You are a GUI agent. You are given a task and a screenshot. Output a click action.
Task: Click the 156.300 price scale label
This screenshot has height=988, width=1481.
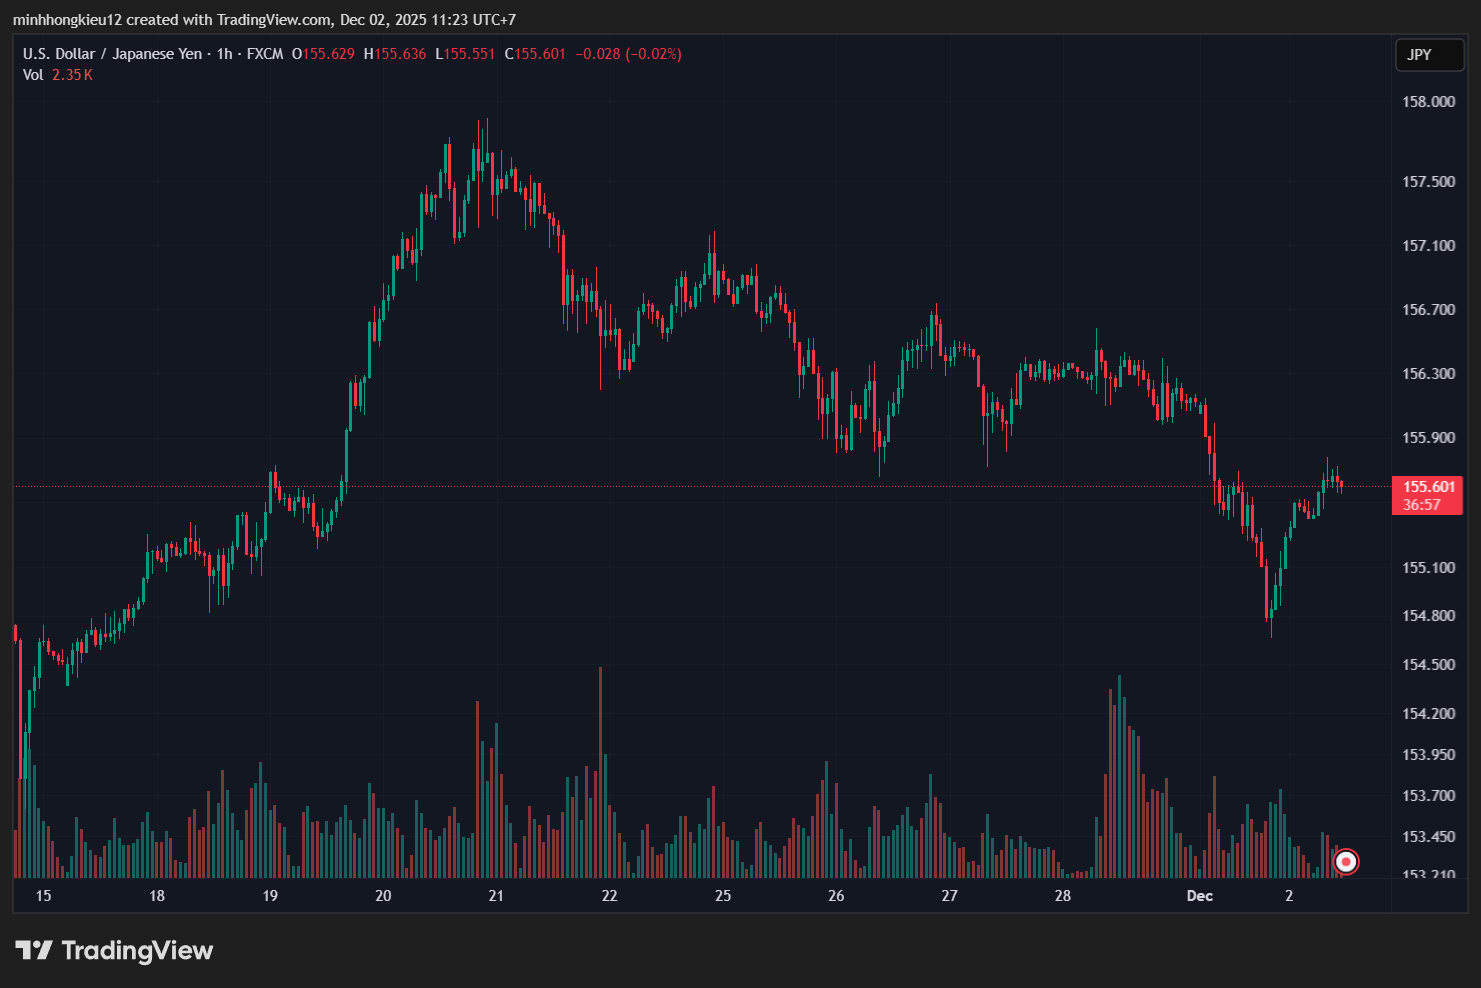[1428, 374]
